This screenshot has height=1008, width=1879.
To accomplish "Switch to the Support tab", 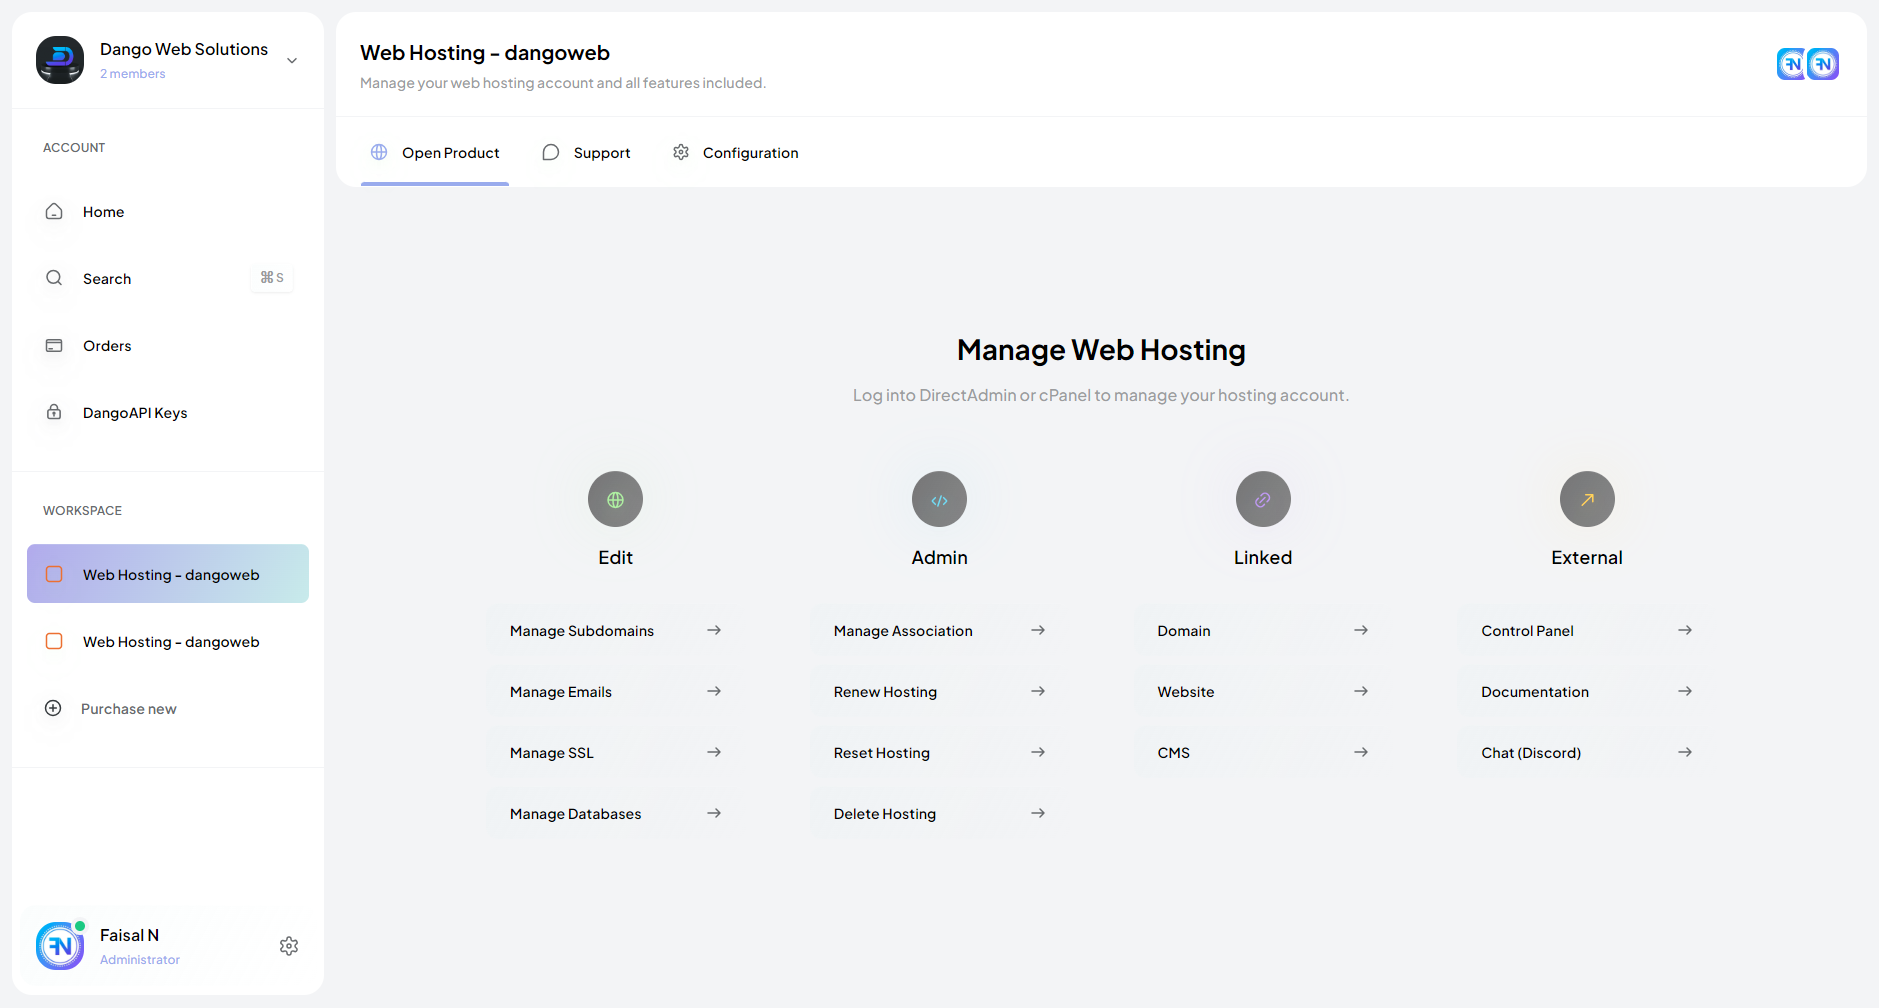I will (x=586, y=153).
